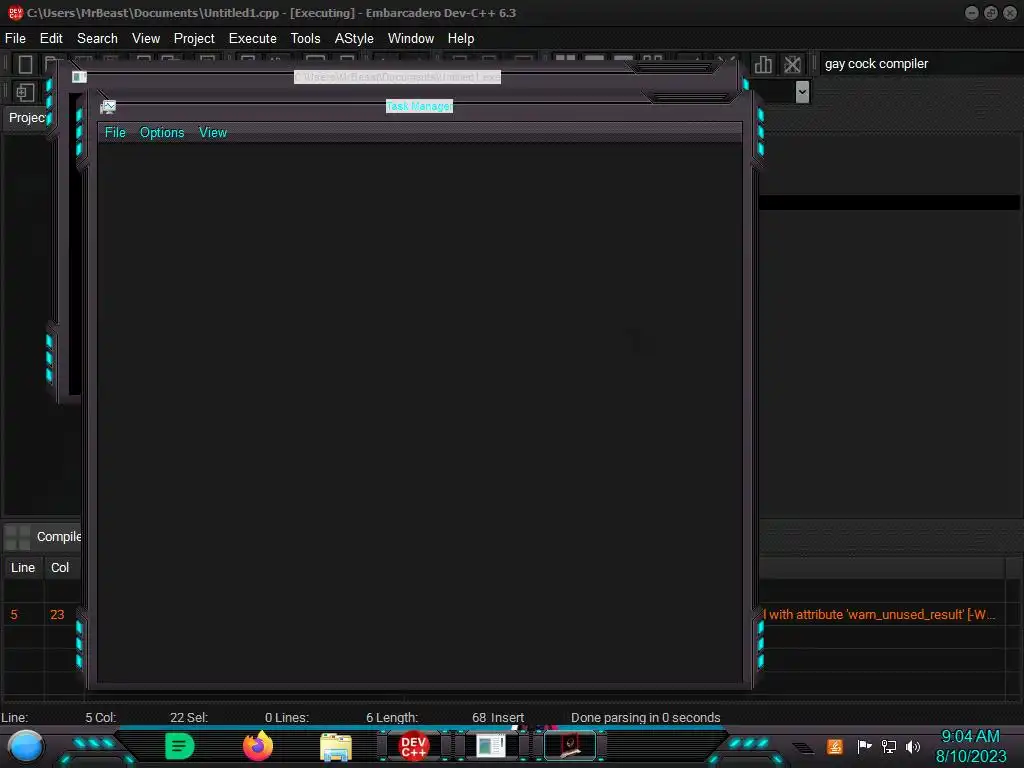
Task: Open the AStyle menu
Action: (x=354, y=39)
